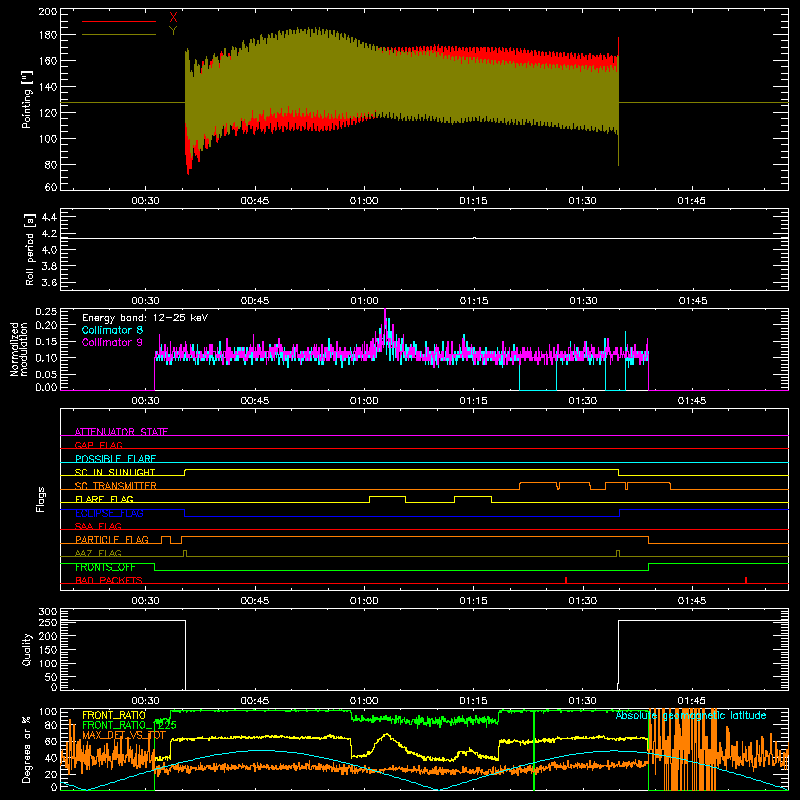The image size is (800, 800).
Task: Click the SC_IN_SUNLIGHT flag label
Action: tap(115, 472)
